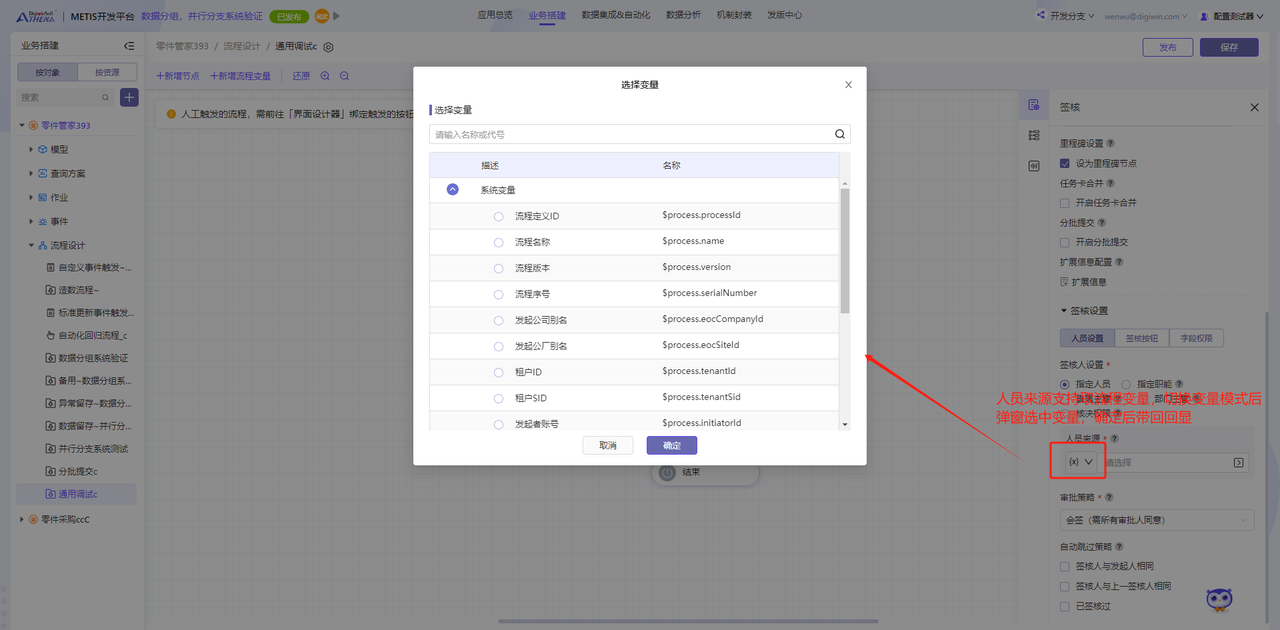Screen dimensions: 1280x630
Task: Open 审批策略 会签 dropdown
Action: point(1157,520)
